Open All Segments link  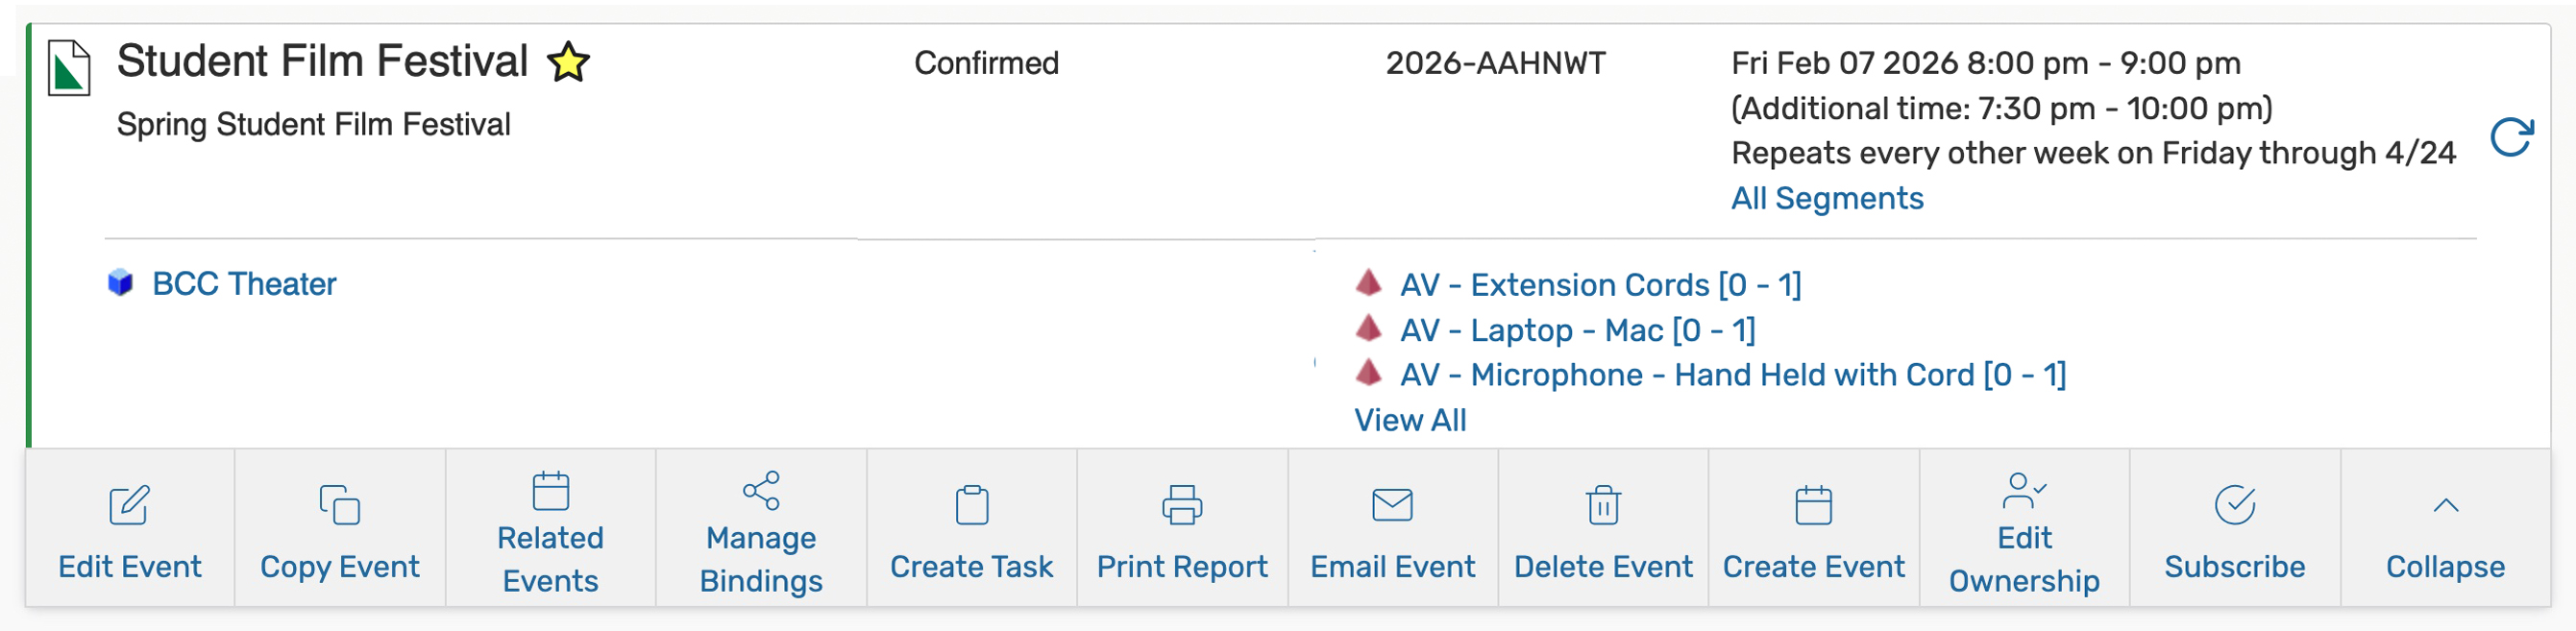coord(1826,198)
